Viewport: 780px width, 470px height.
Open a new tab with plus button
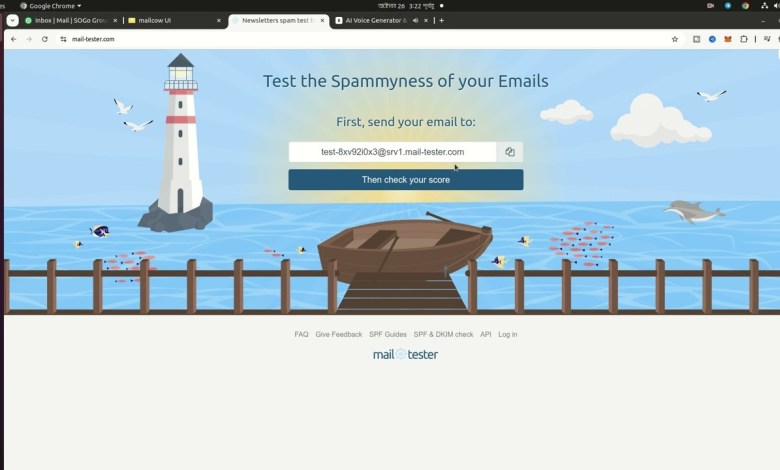click(x=441, y=20)
